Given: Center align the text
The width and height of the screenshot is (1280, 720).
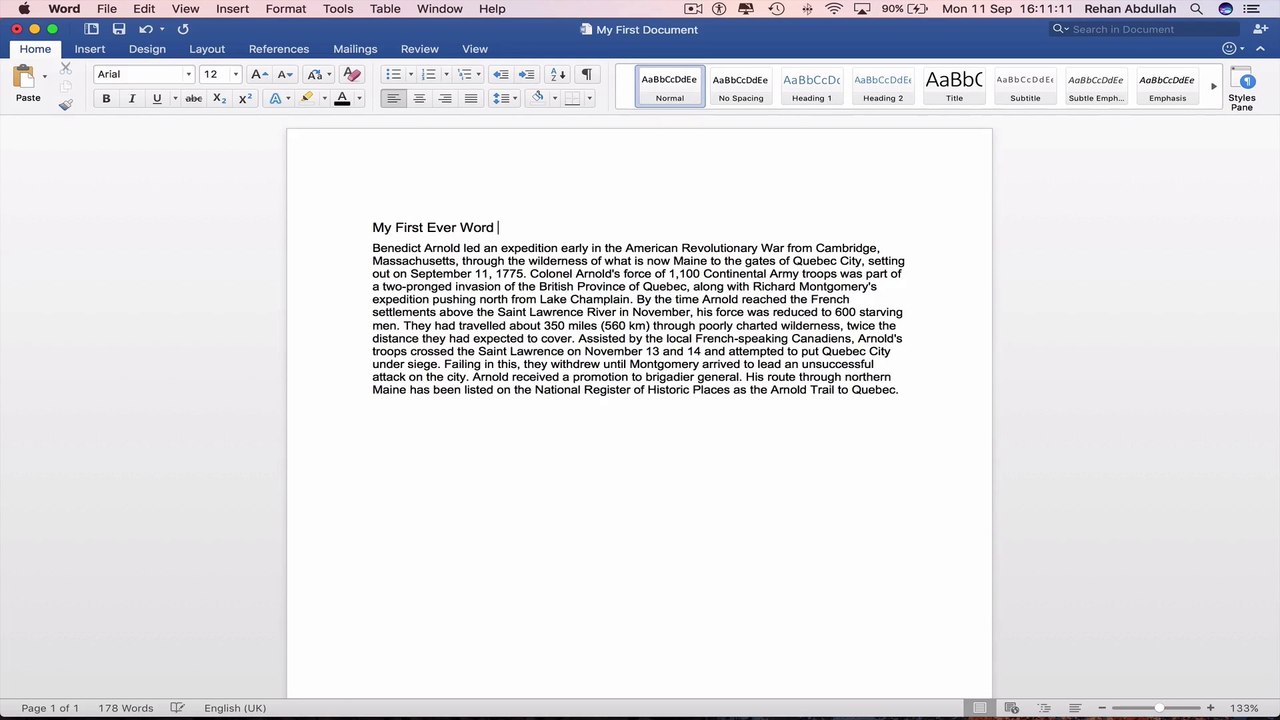Looking at the screenshot, I should pos(419,98).
